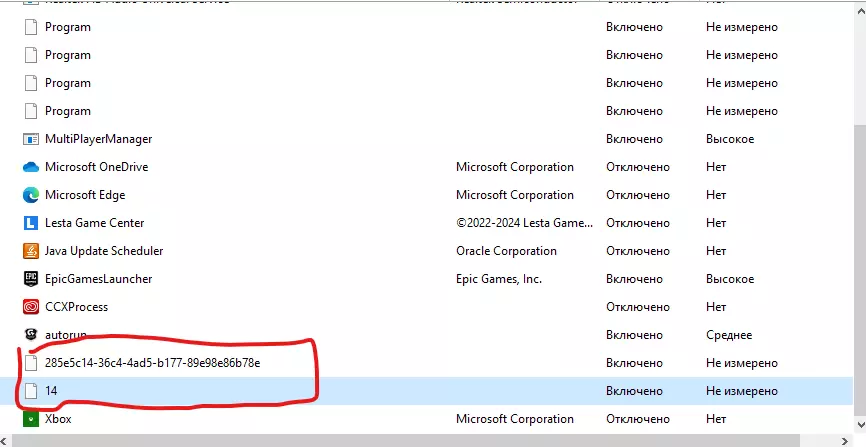Click the Lesta Game Center icon
The image size is (866, 447).
[31, 223]
